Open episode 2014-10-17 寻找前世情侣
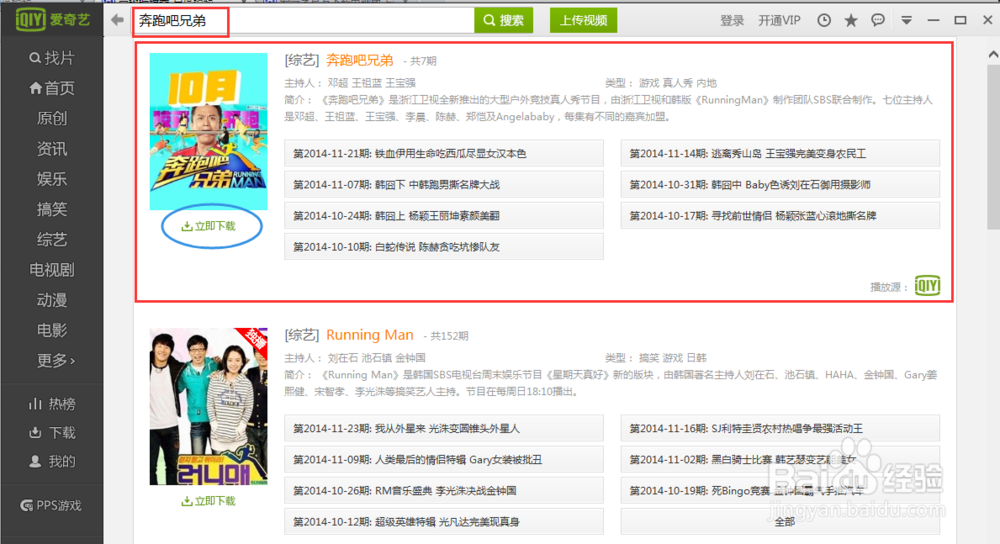 coord(780,216)
